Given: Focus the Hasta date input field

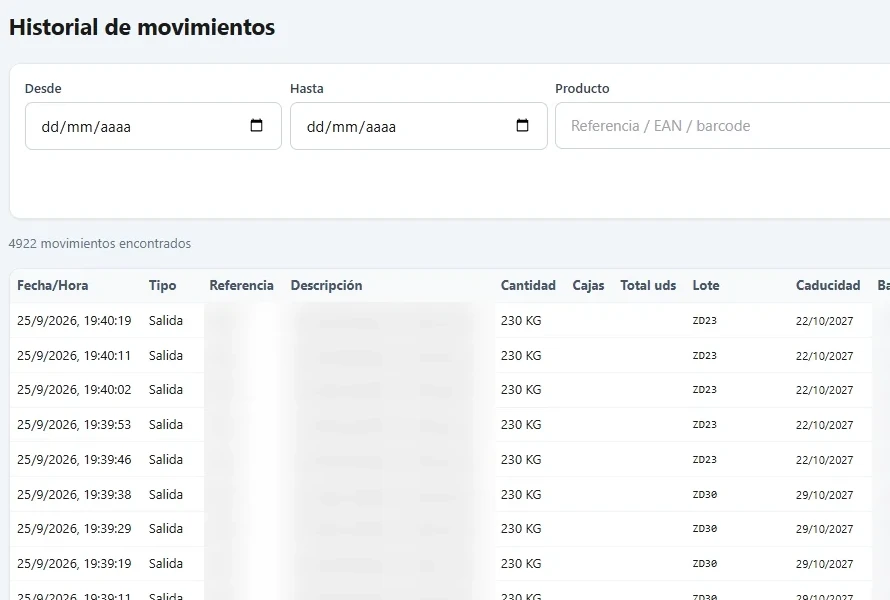Looking at the screenshot, I should (419, 126).
